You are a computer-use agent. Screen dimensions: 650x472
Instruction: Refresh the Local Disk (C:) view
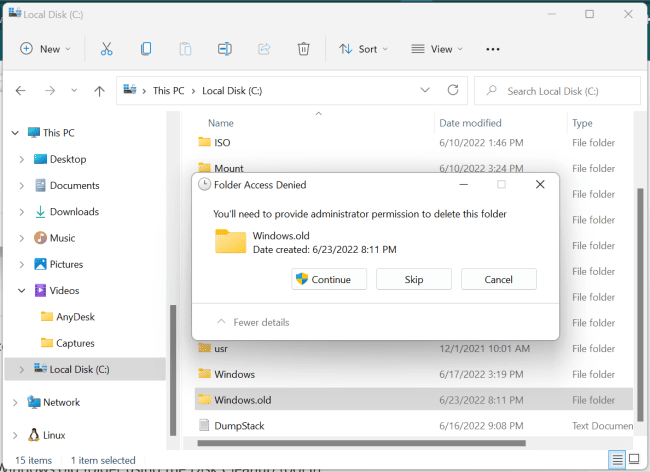tap(453, 90)
